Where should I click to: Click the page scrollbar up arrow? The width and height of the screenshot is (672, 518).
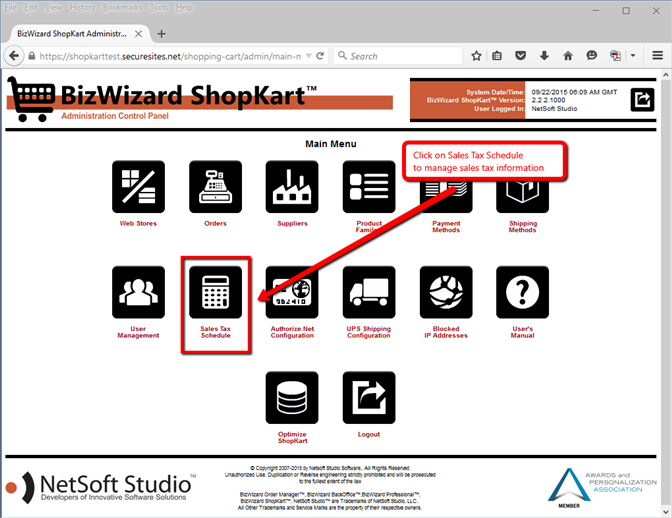pyautogui.click(x=666, y=75)
